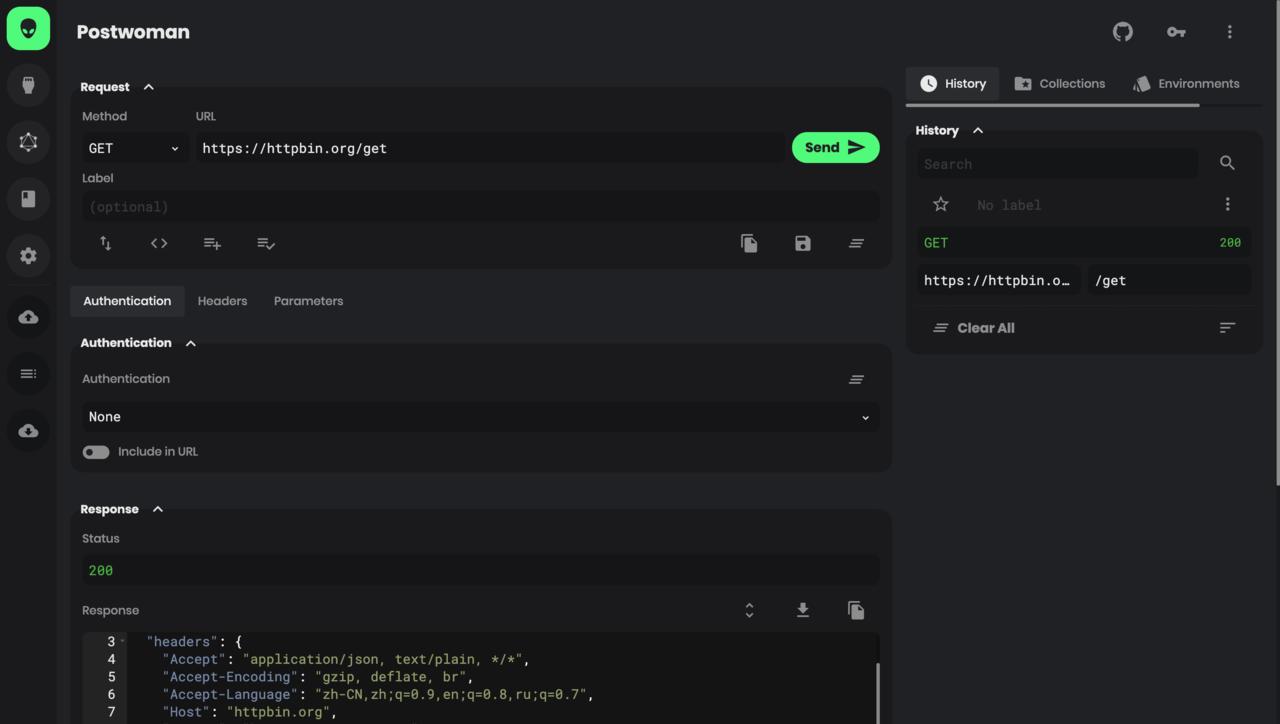Open the Collections tab
1280x724 pixels.
1059,84
